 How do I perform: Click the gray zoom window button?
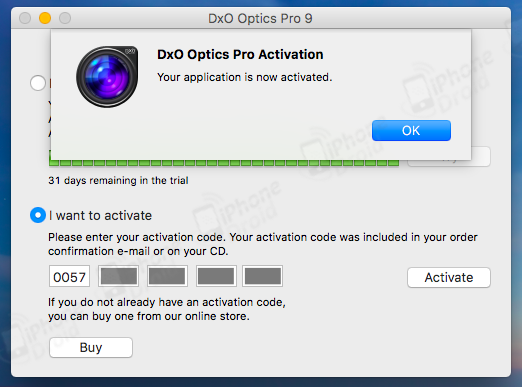coord(65,18)
